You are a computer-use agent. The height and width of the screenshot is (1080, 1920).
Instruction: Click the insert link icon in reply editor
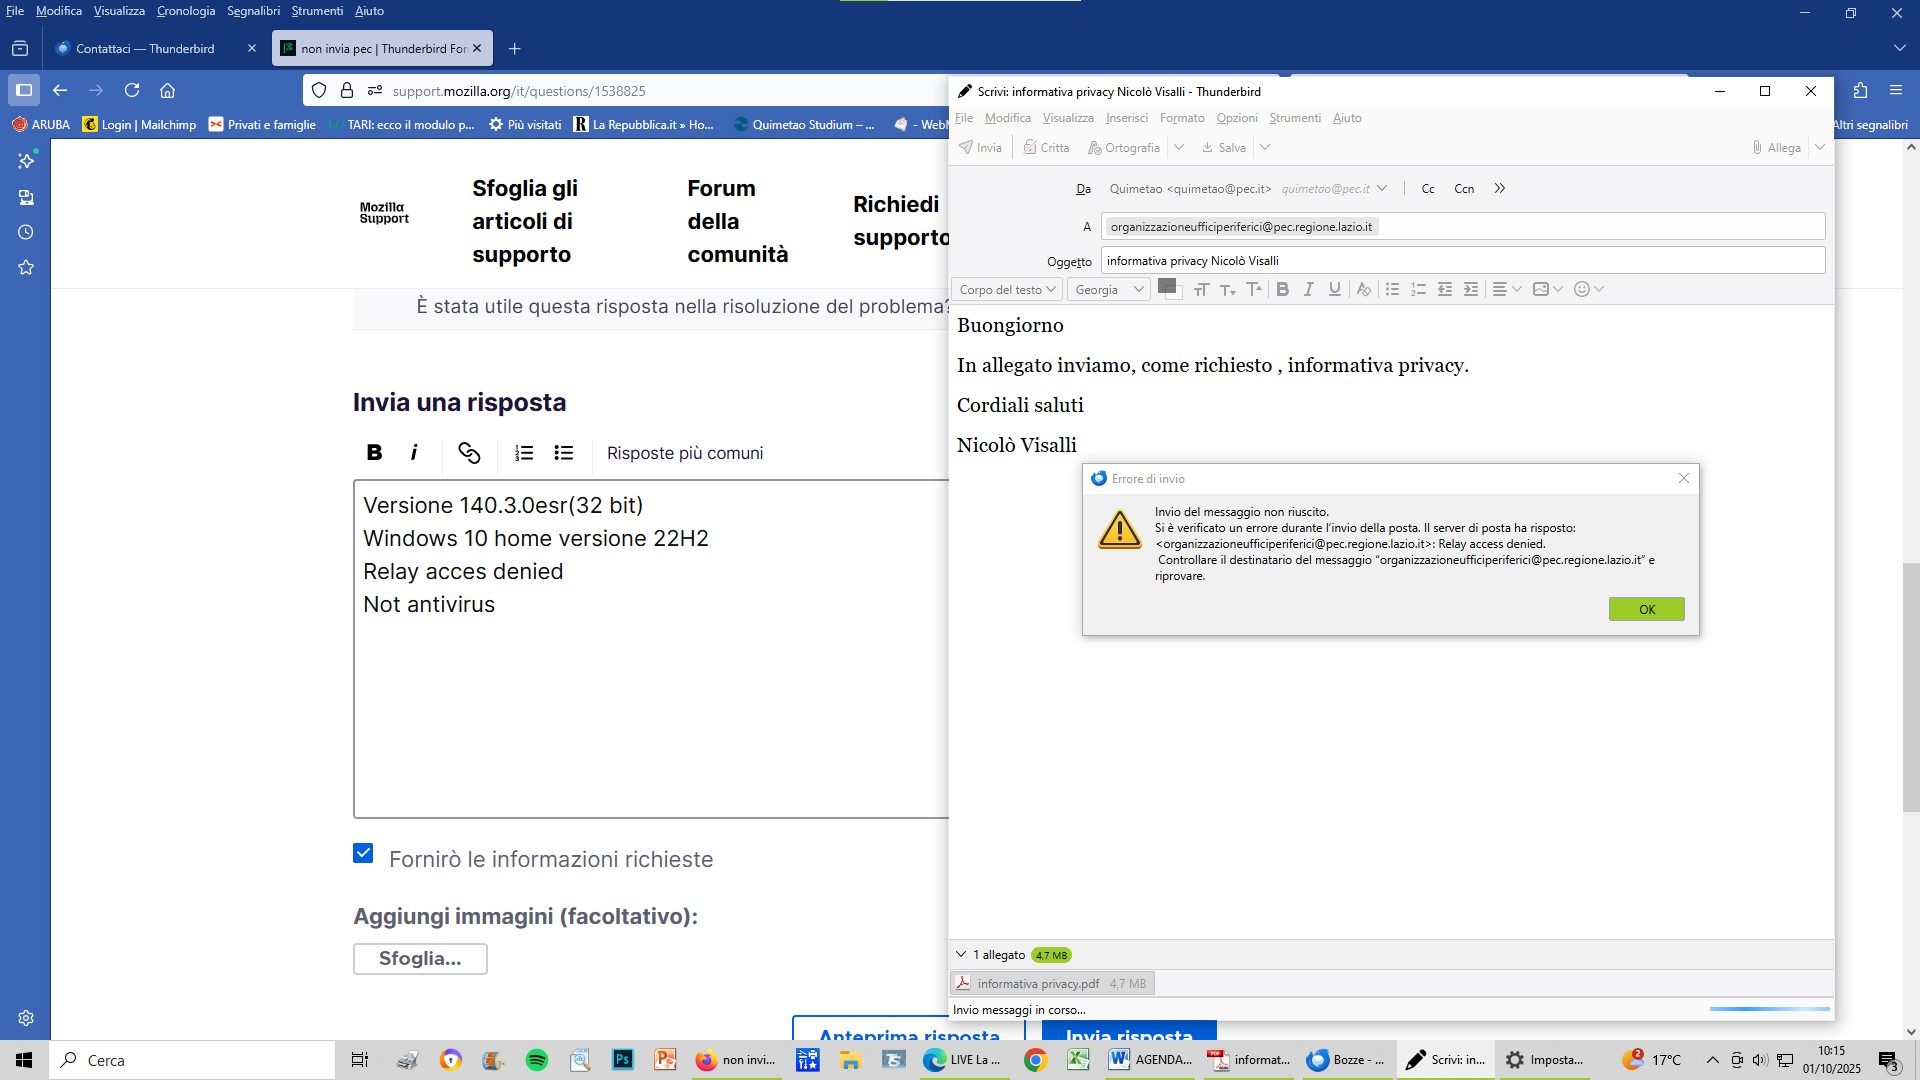point(469,453)
